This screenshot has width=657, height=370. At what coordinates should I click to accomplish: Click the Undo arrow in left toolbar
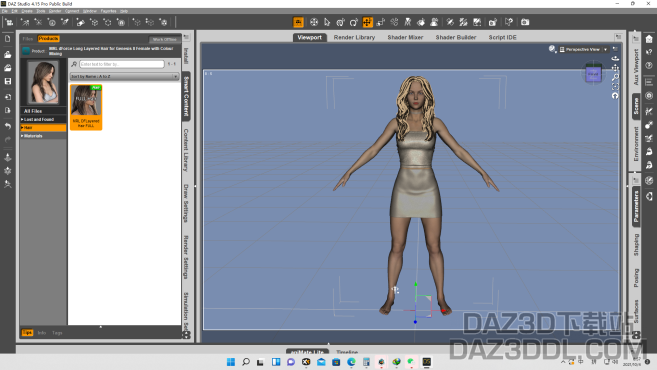click(8, 126)
